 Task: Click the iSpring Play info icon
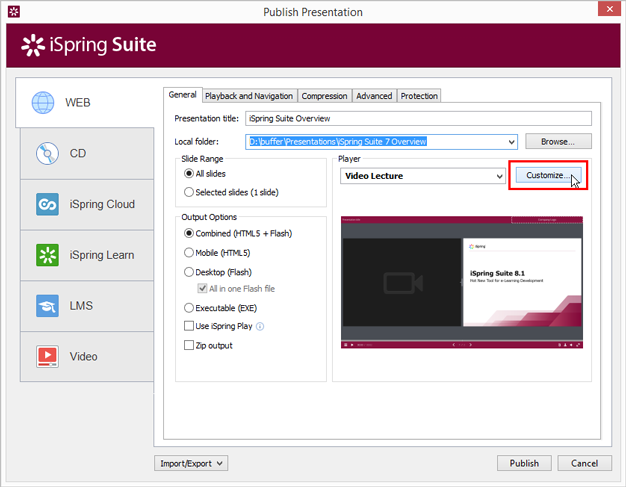tap(260, 327)
